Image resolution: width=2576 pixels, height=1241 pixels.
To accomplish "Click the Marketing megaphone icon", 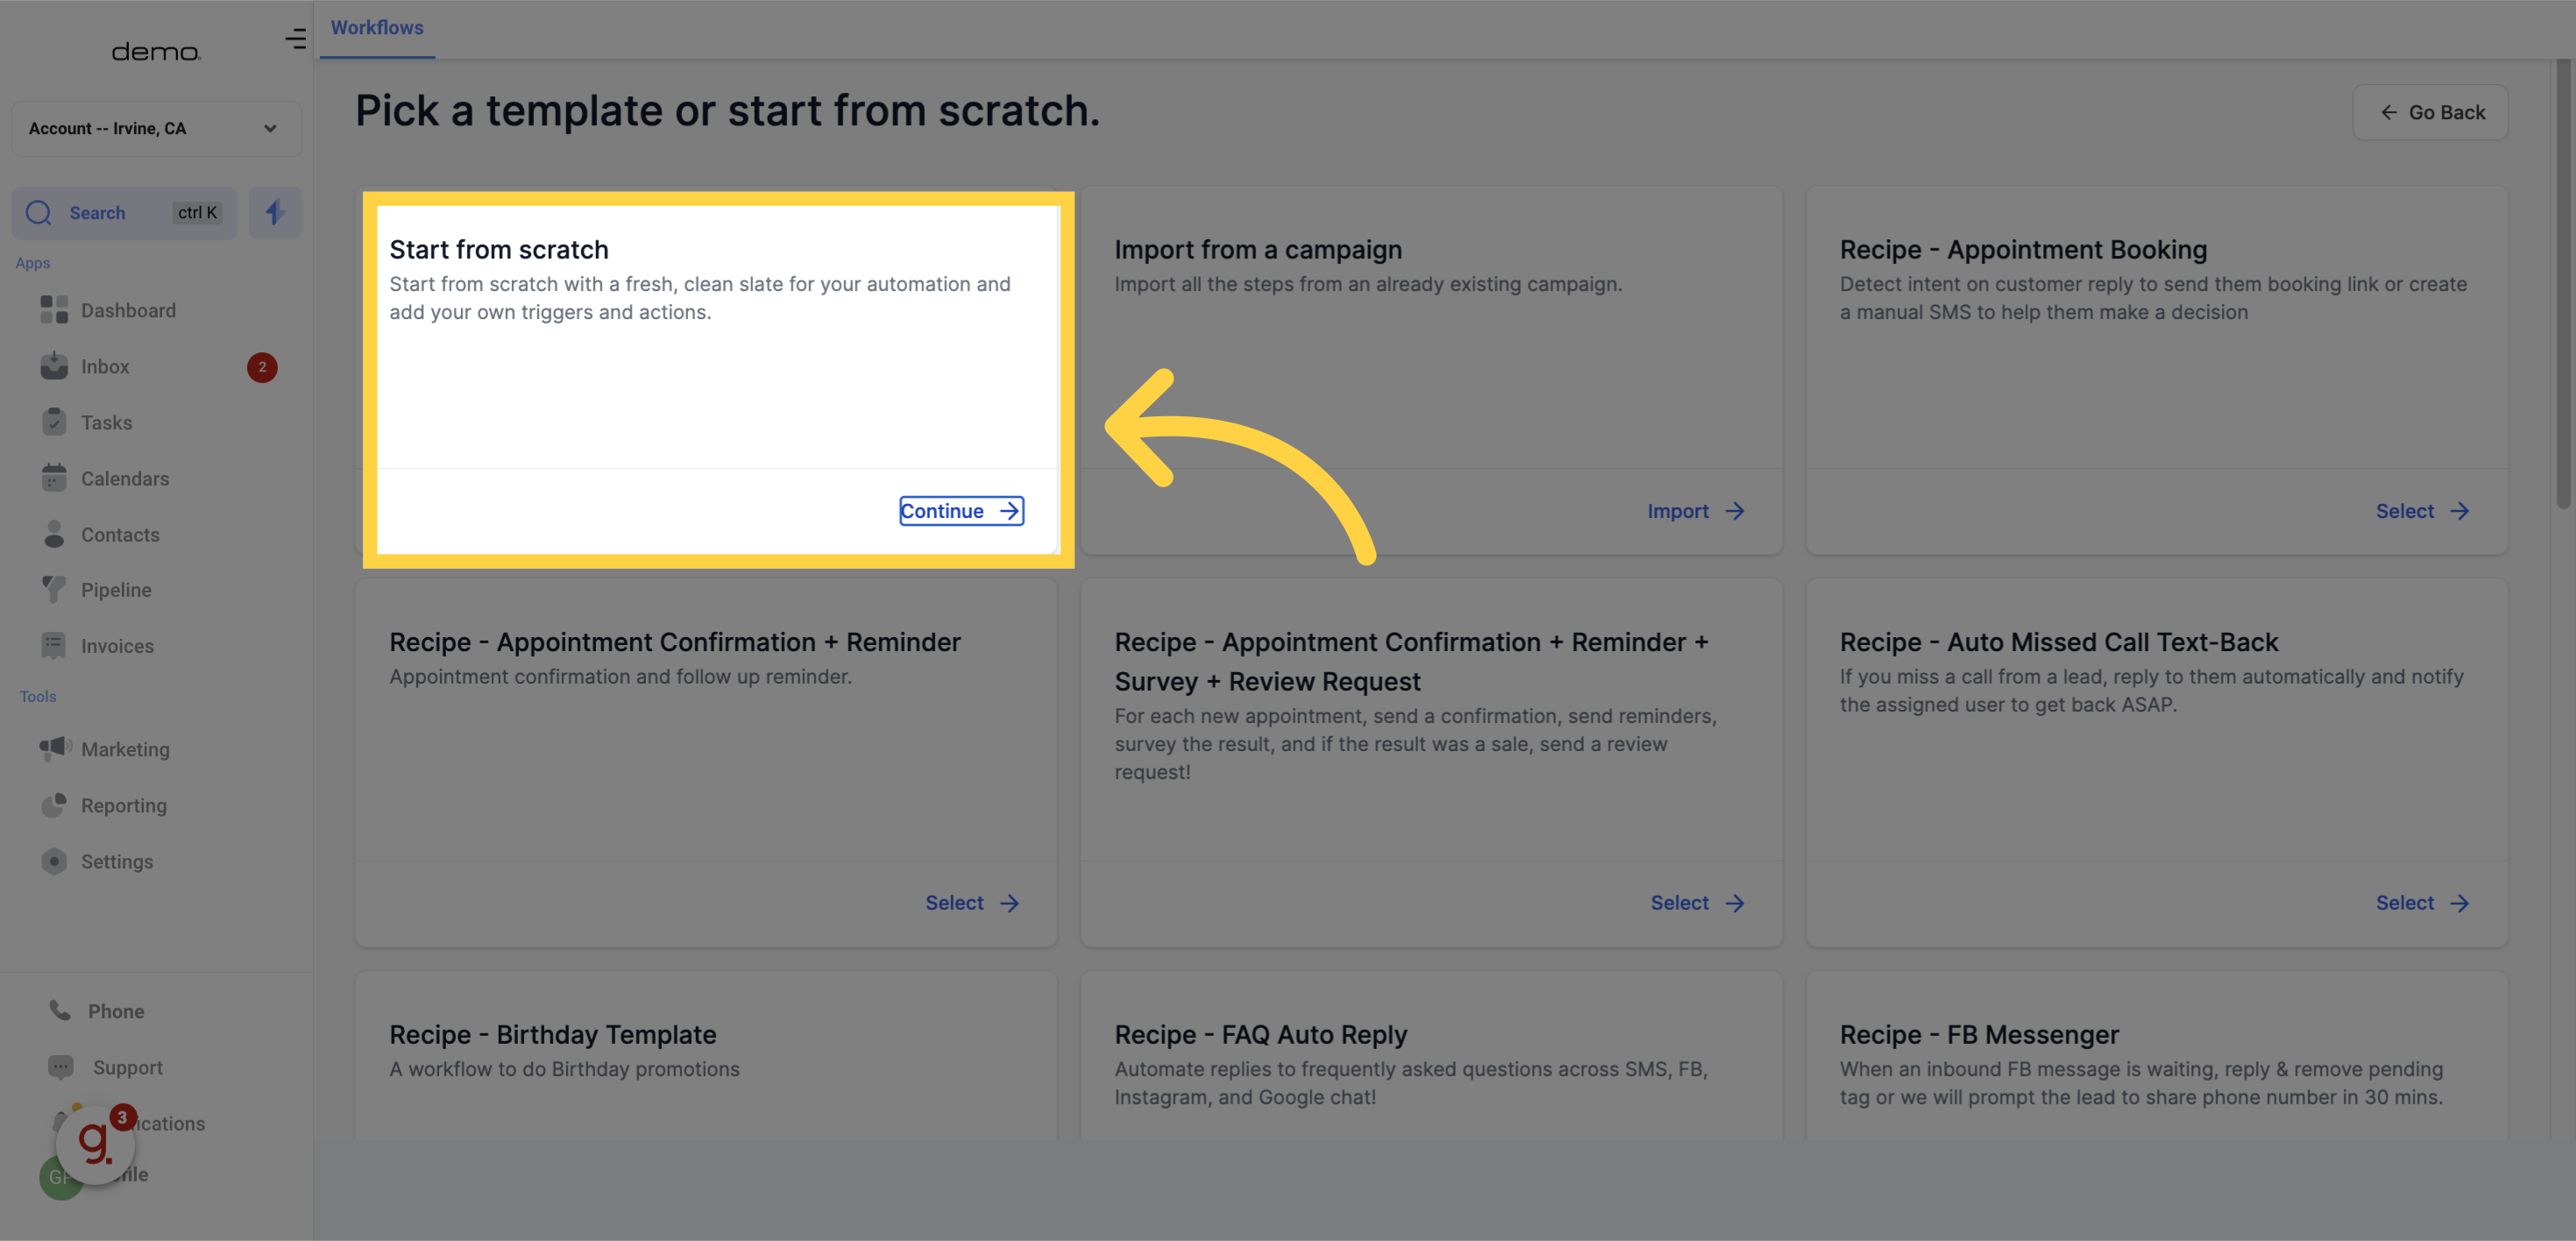I will click(54, 748).
